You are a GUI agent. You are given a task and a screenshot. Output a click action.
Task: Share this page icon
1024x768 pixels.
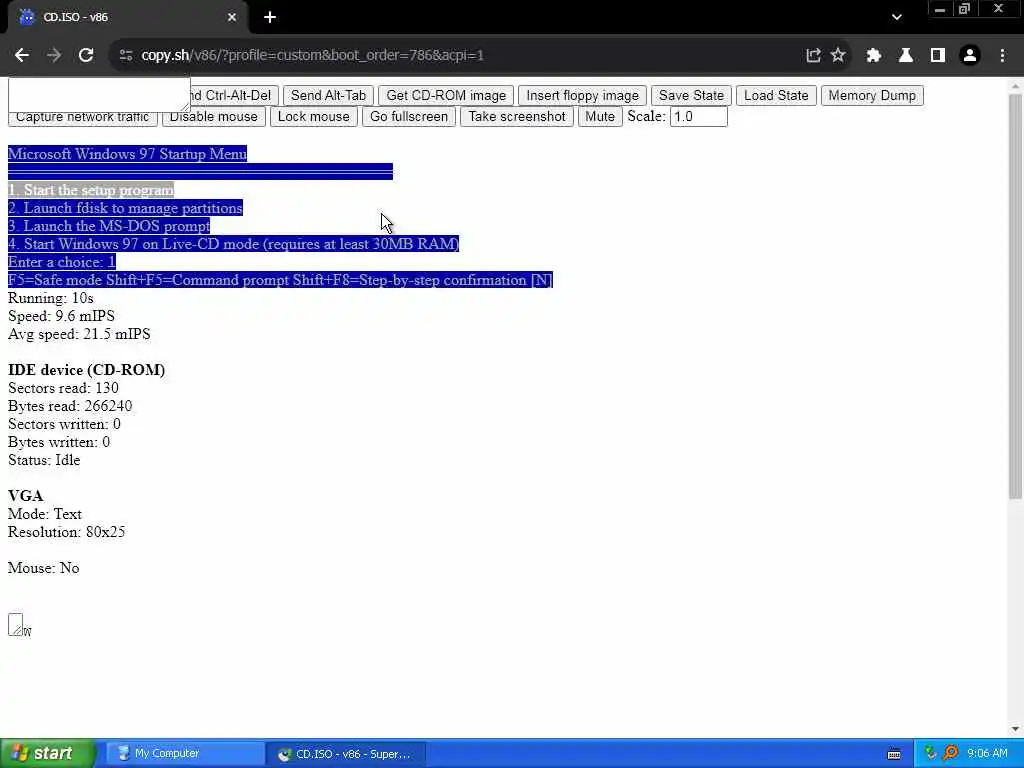pos(813,56)
